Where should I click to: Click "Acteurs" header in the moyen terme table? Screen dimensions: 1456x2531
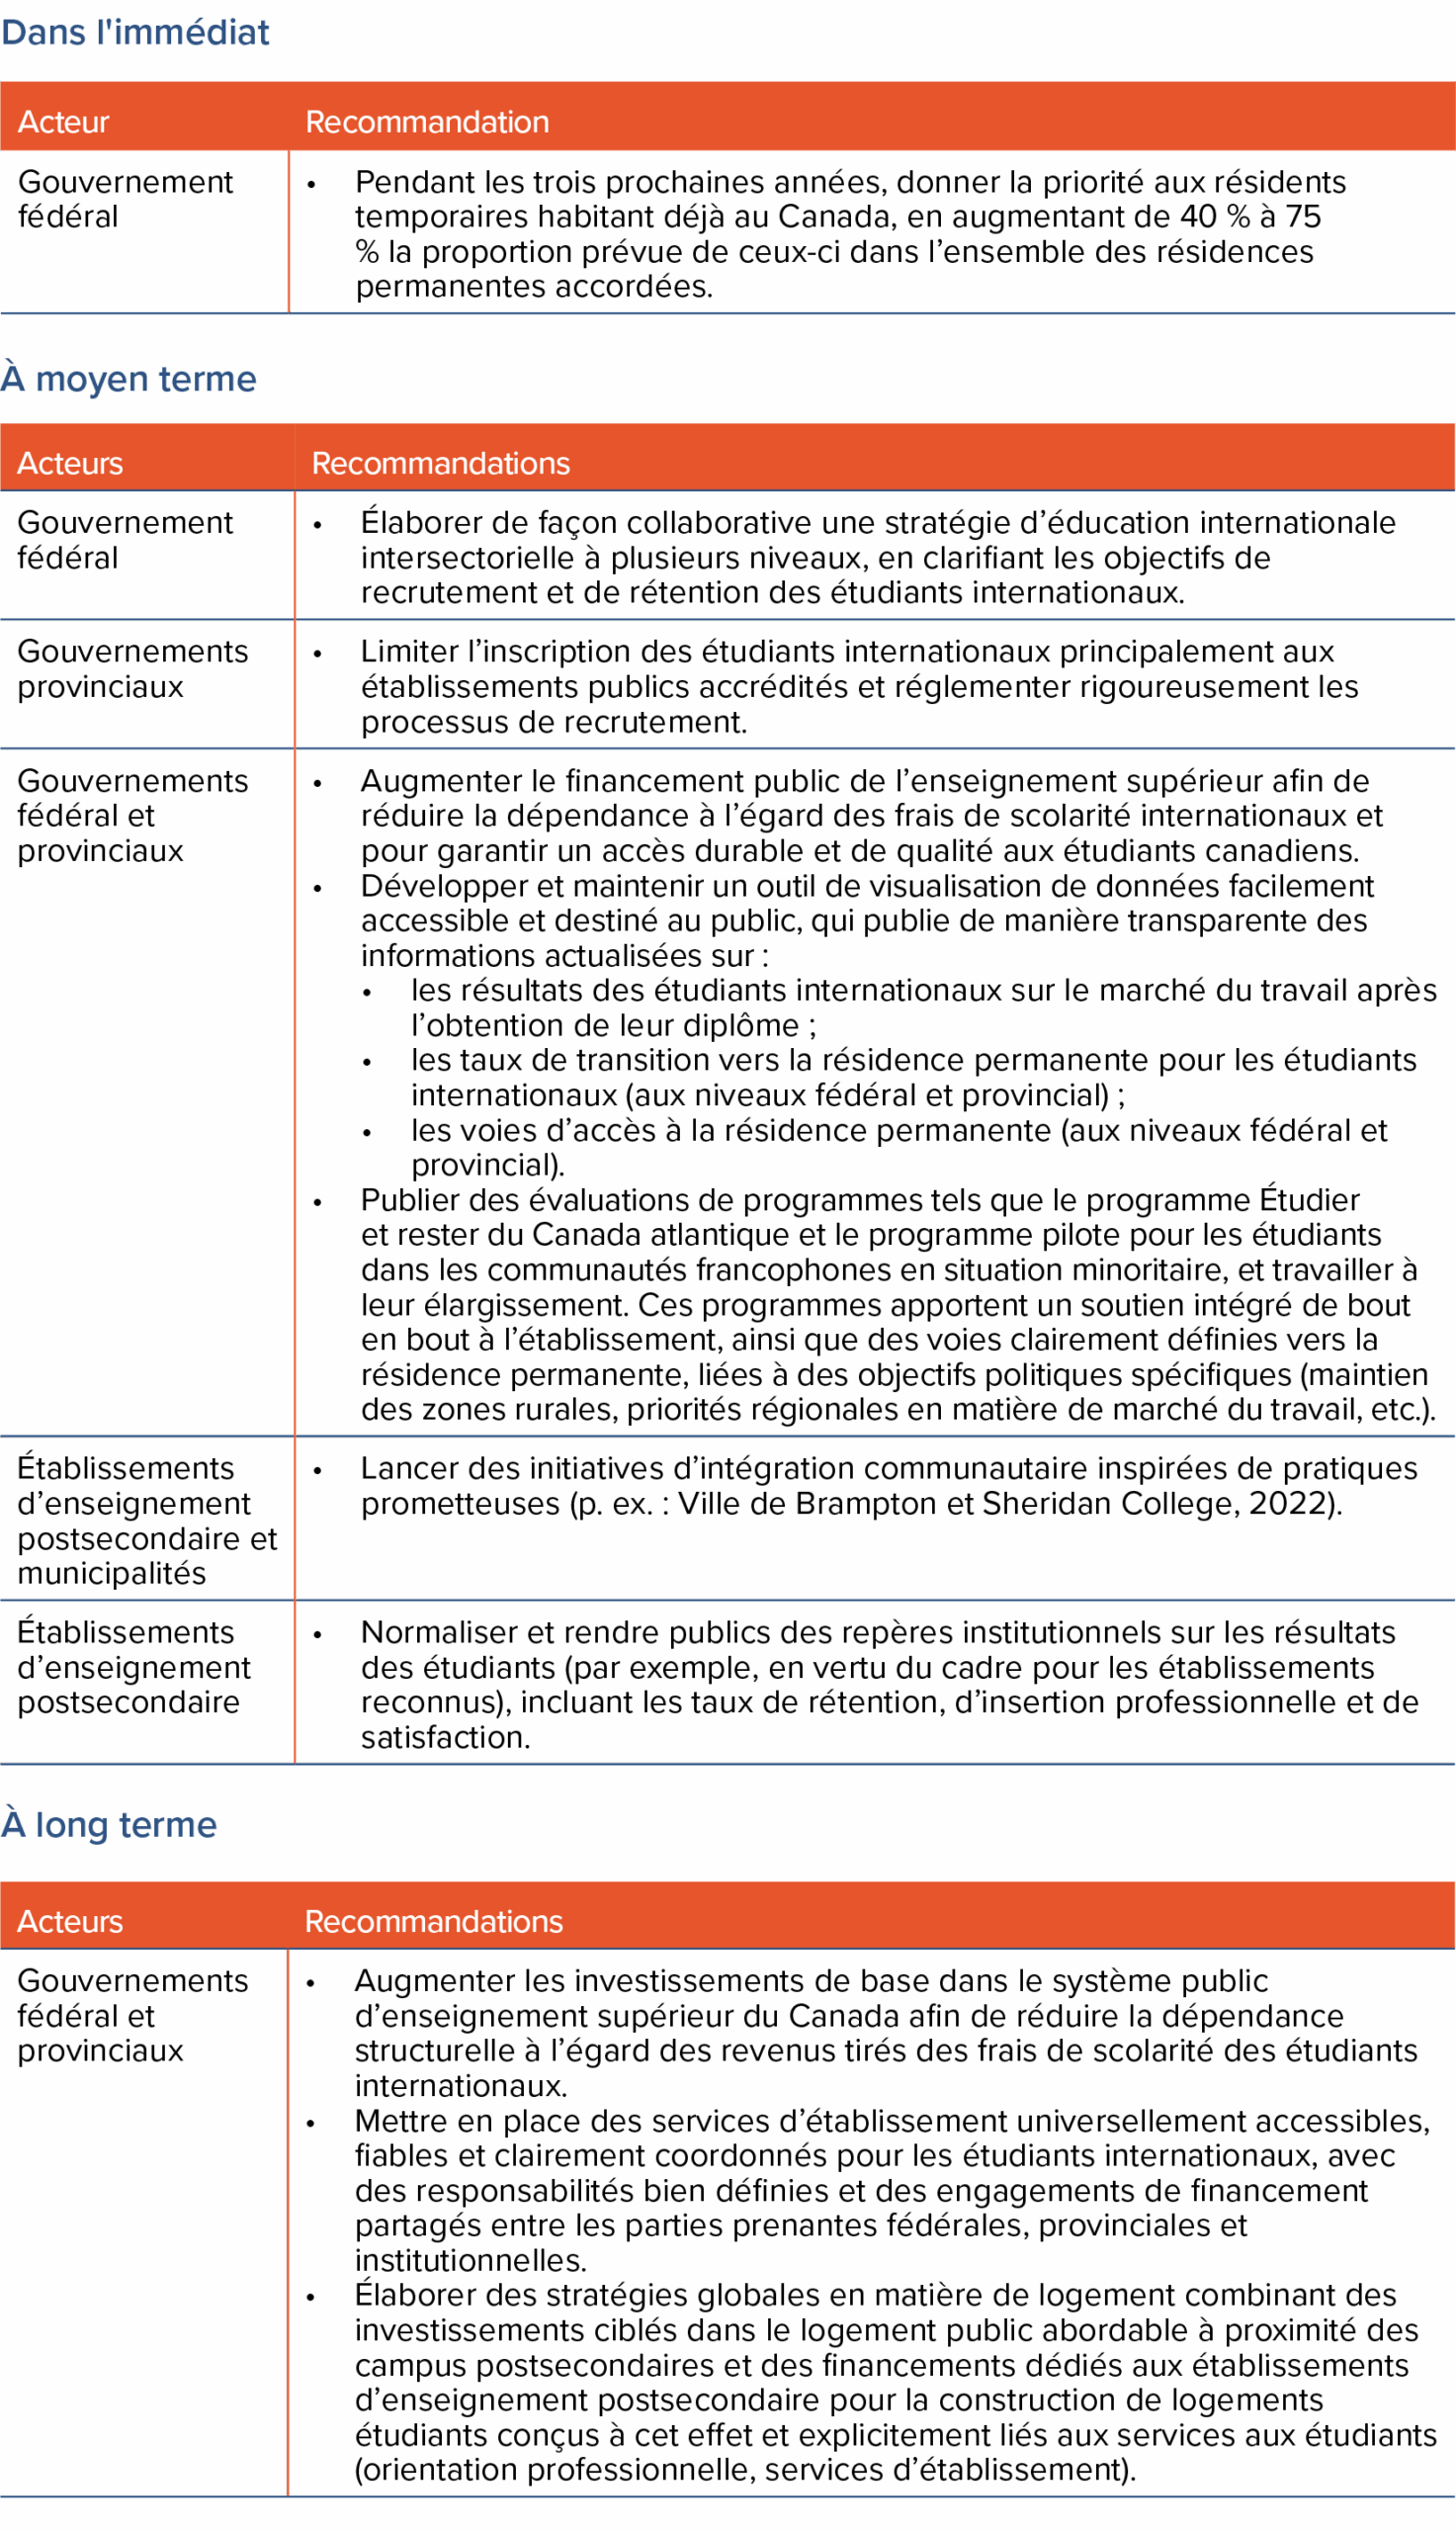point(70,463)
